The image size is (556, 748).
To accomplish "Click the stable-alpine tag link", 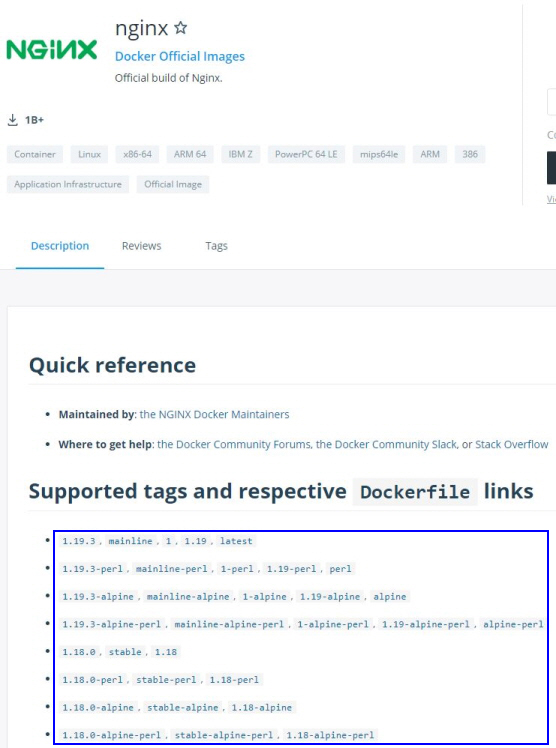I will pos(183,707).
